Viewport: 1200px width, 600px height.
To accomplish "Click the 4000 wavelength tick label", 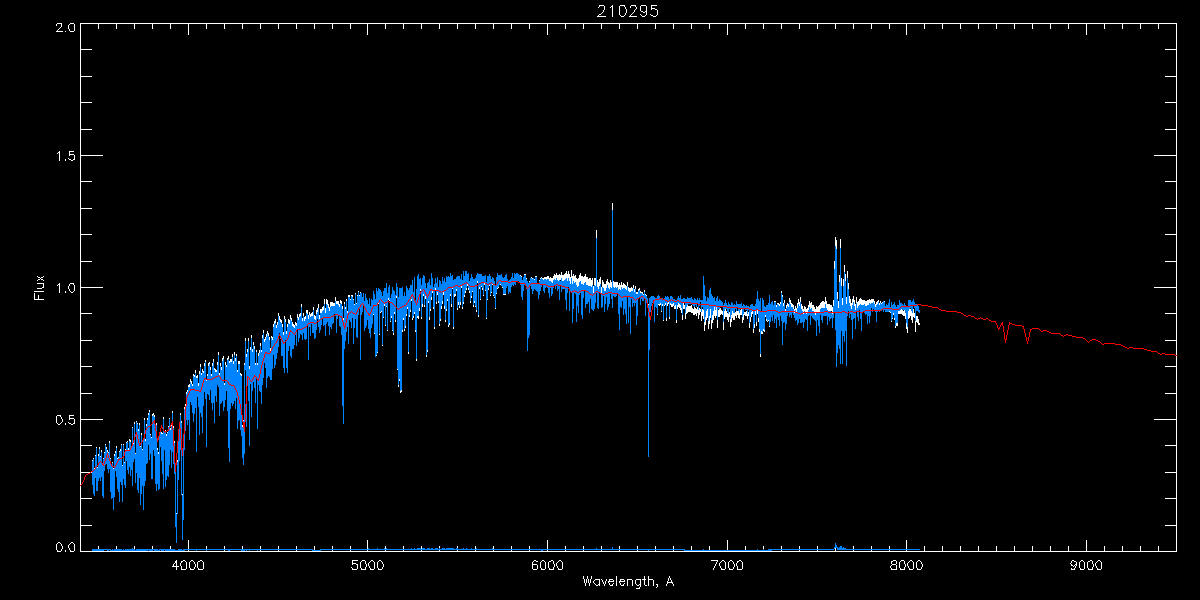I will 188,565.
